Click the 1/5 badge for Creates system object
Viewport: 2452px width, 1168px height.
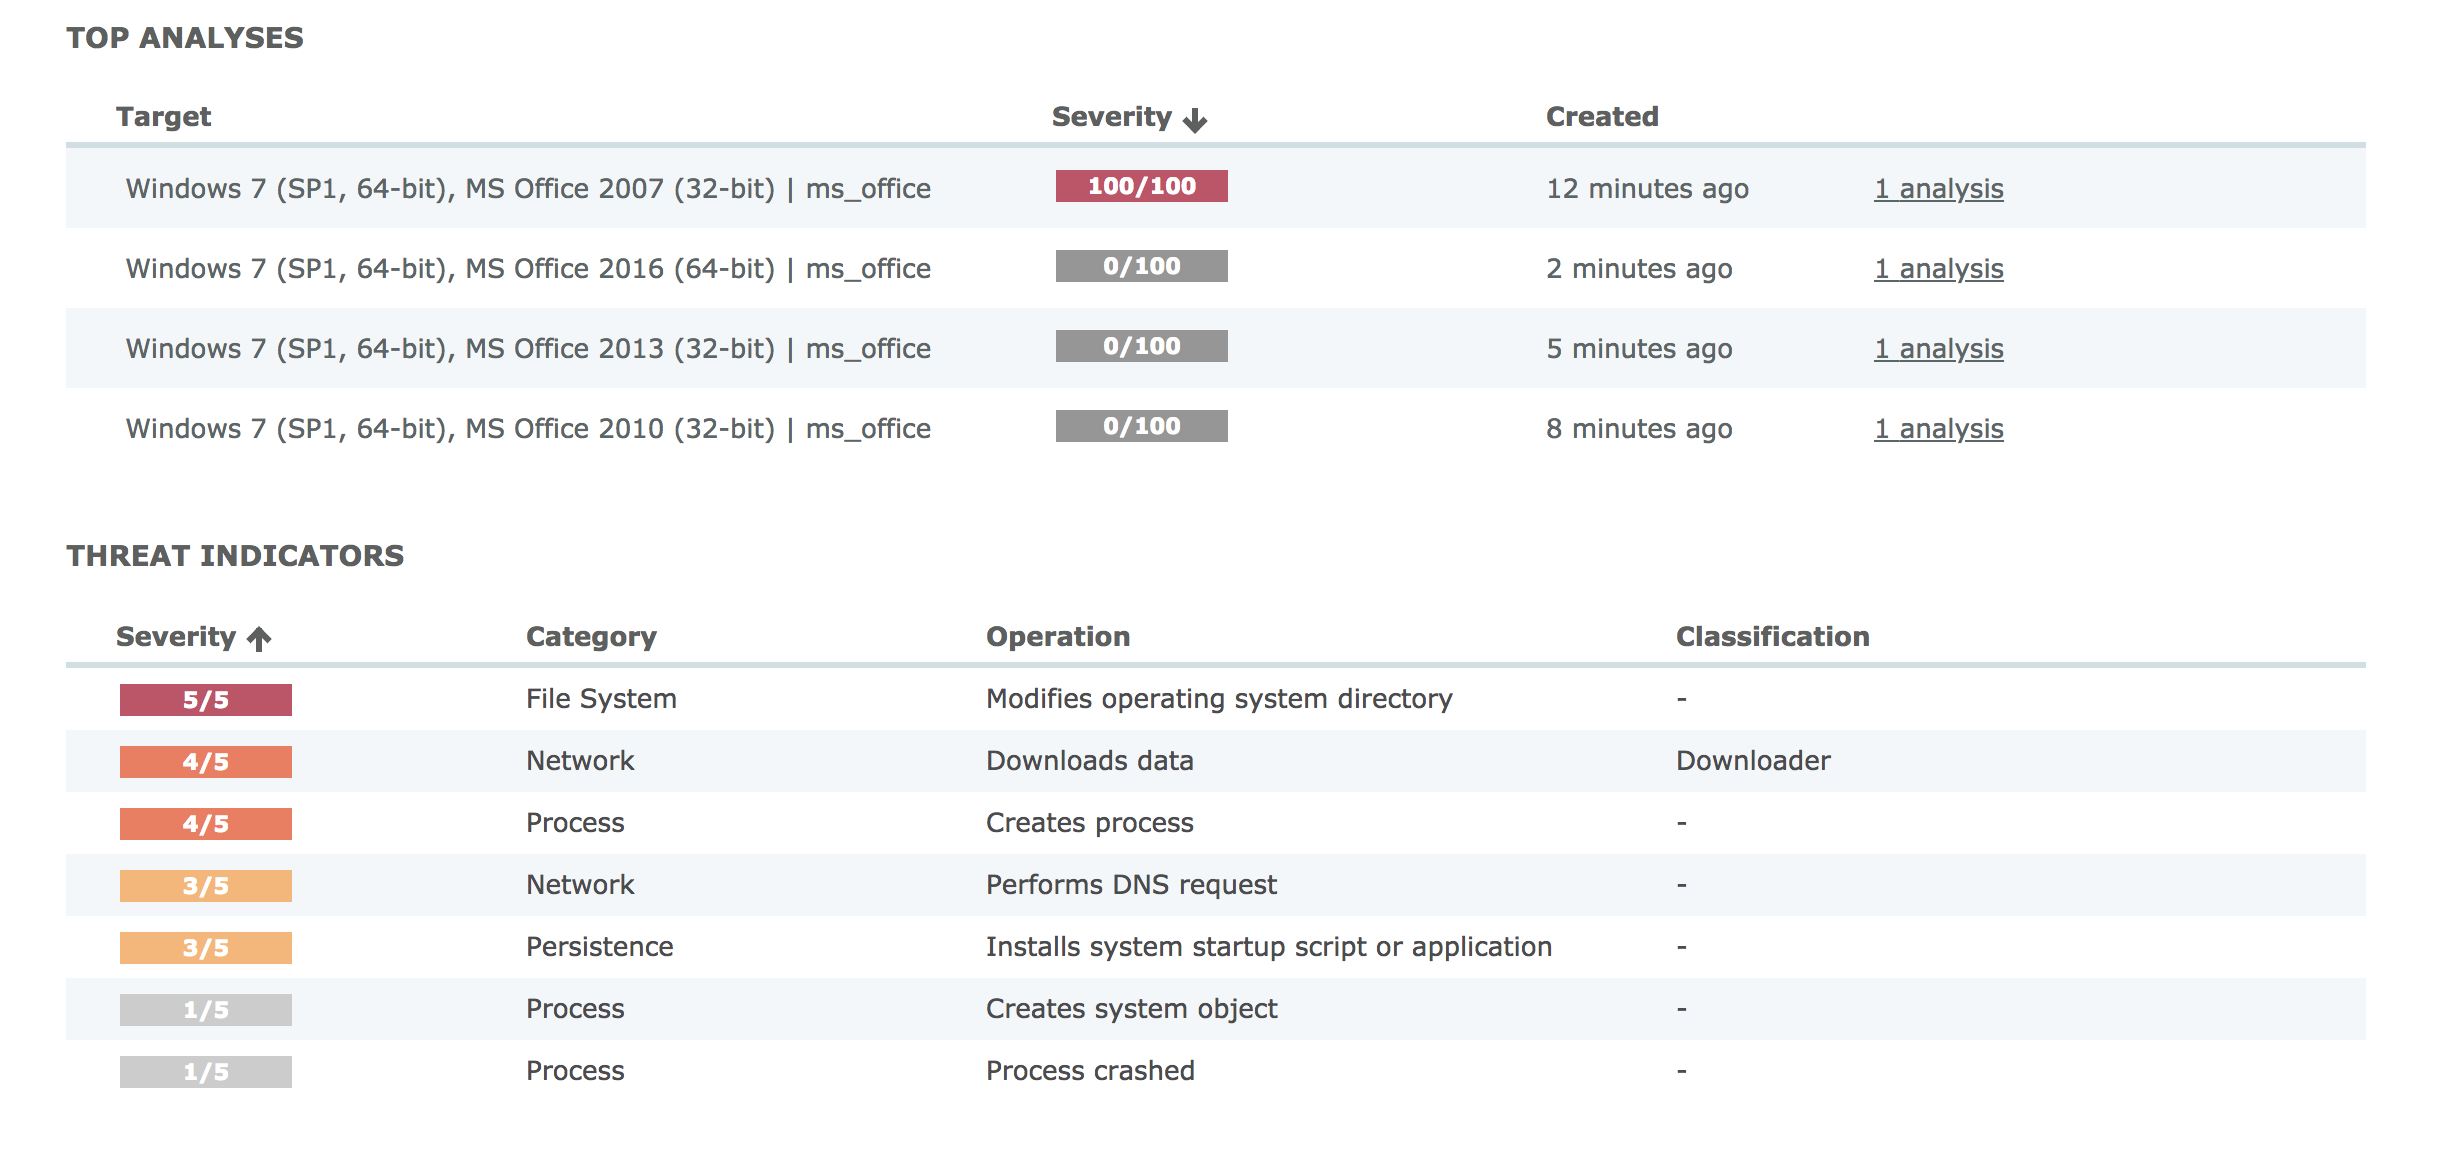206,1010
